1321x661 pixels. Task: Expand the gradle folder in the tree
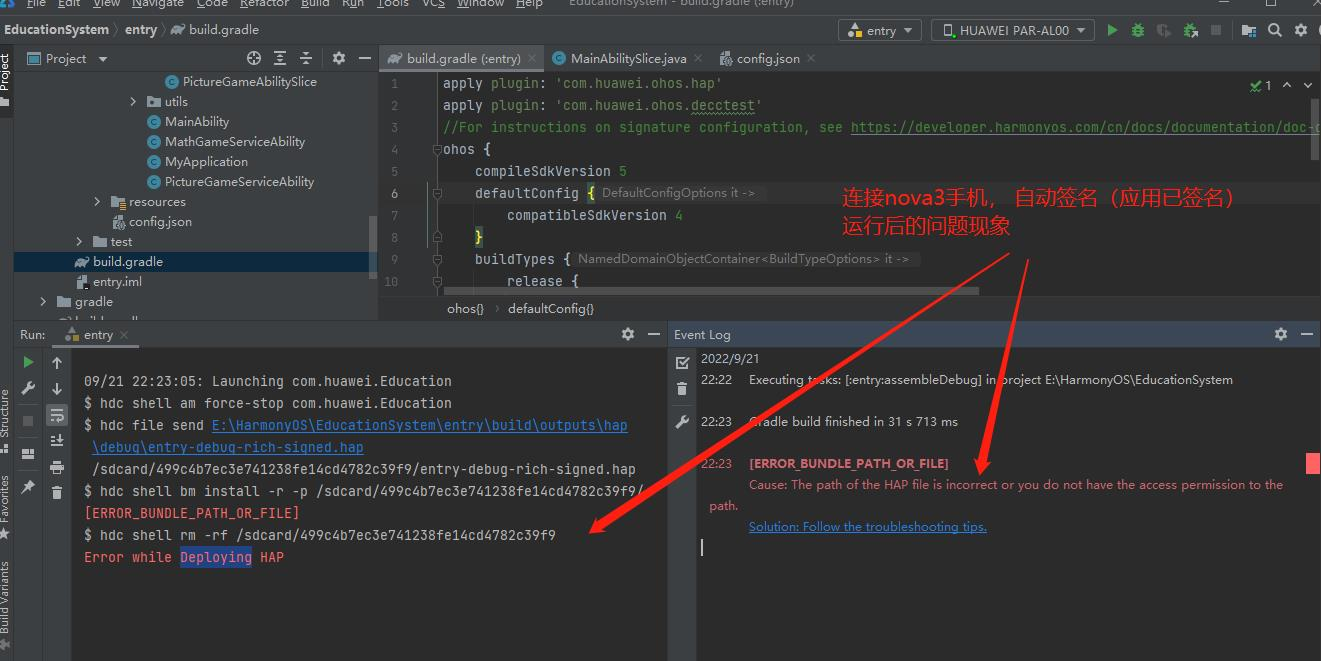coord(44,302)
